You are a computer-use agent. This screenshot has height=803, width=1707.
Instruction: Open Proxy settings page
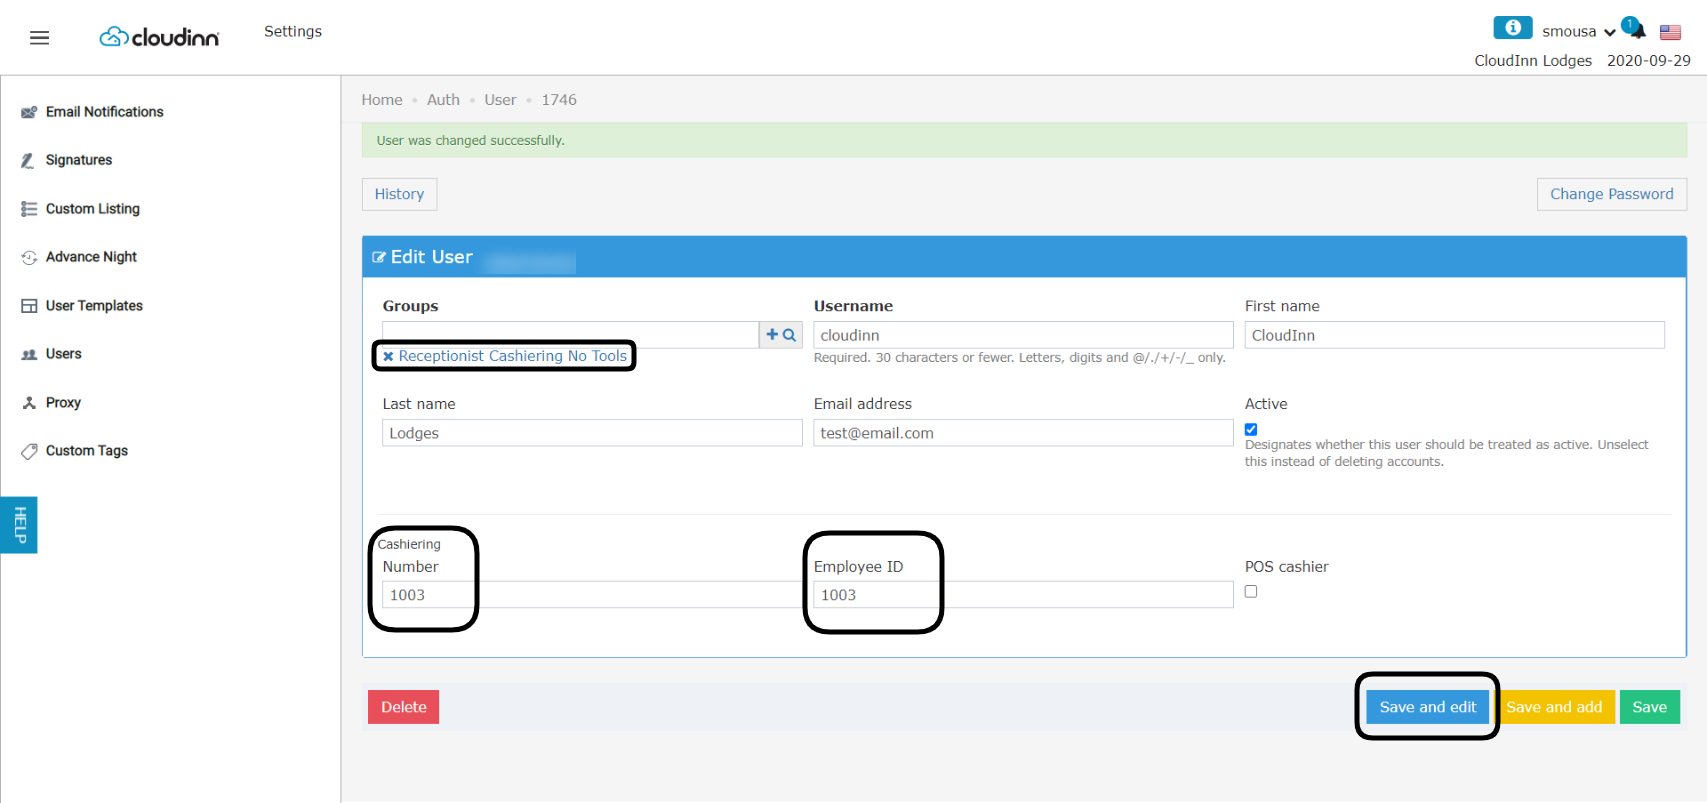click(x=63, y=403)
